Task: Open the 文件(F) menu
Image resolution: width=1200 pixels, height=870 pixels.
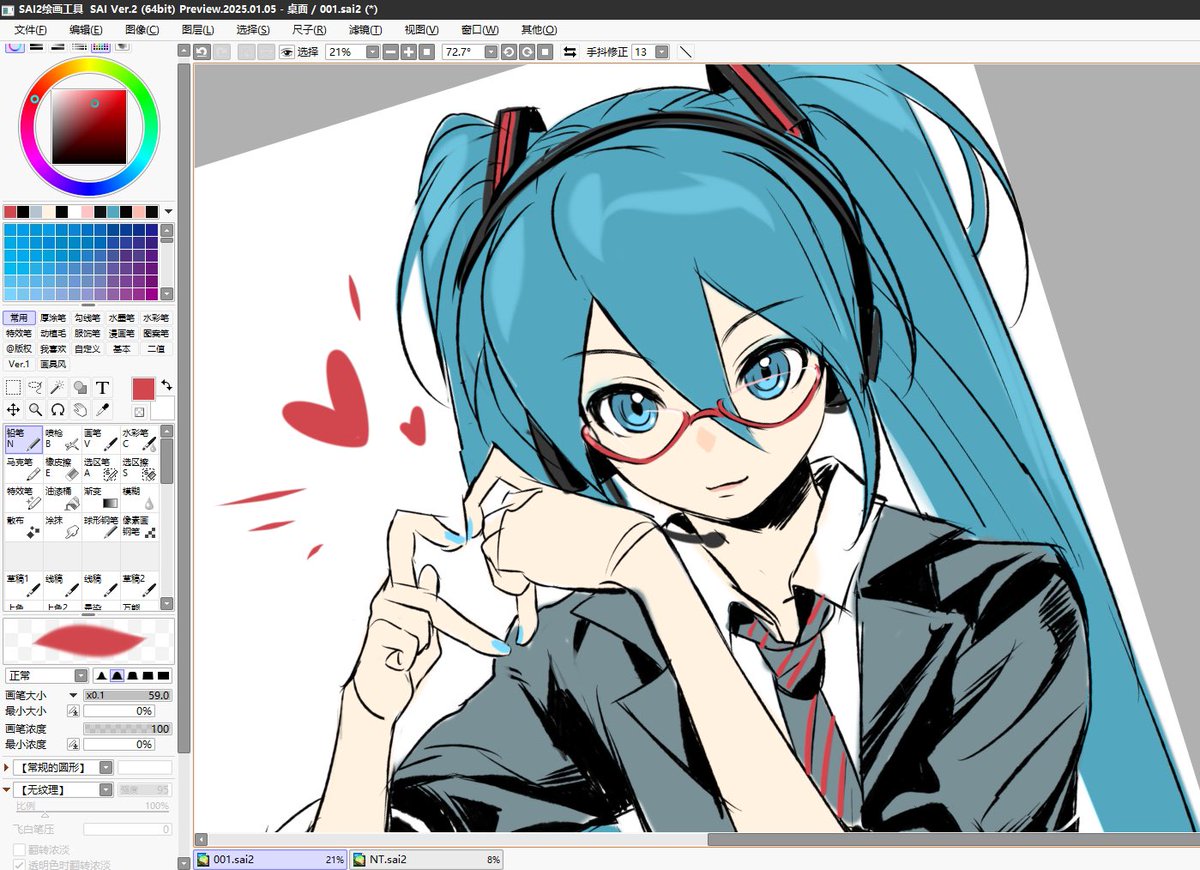Action: point(32,29)
